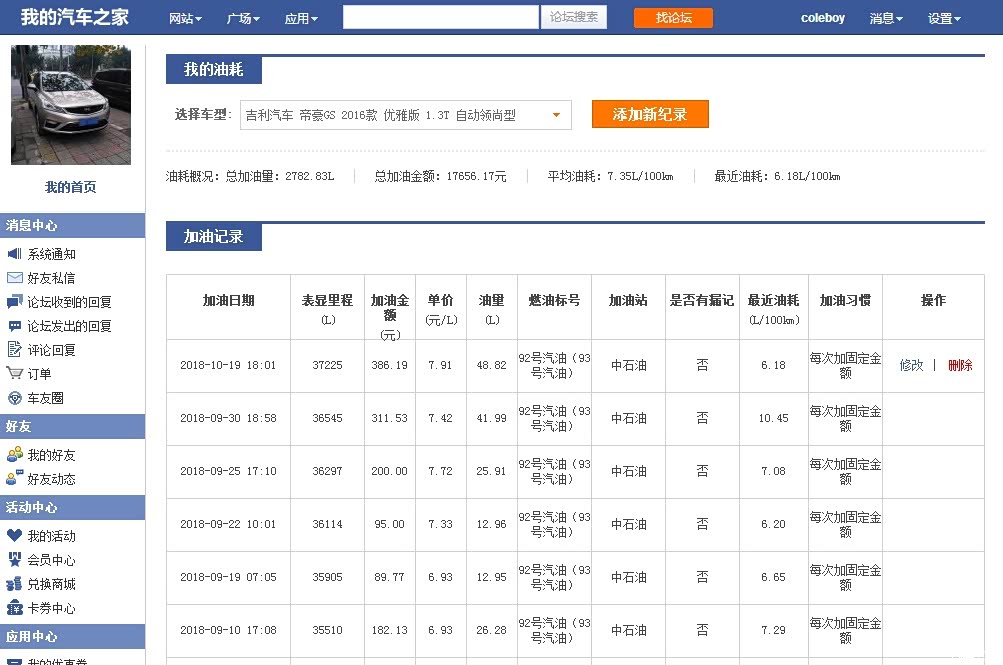Click the 车友圈 steering wheel icon

(14, 398)
